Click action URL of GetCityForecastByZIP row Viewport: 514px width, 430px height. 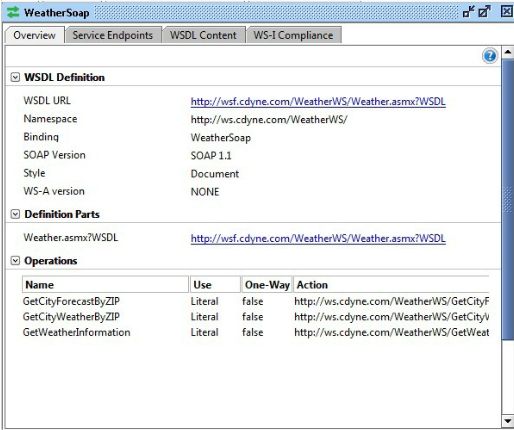[392, 301]
